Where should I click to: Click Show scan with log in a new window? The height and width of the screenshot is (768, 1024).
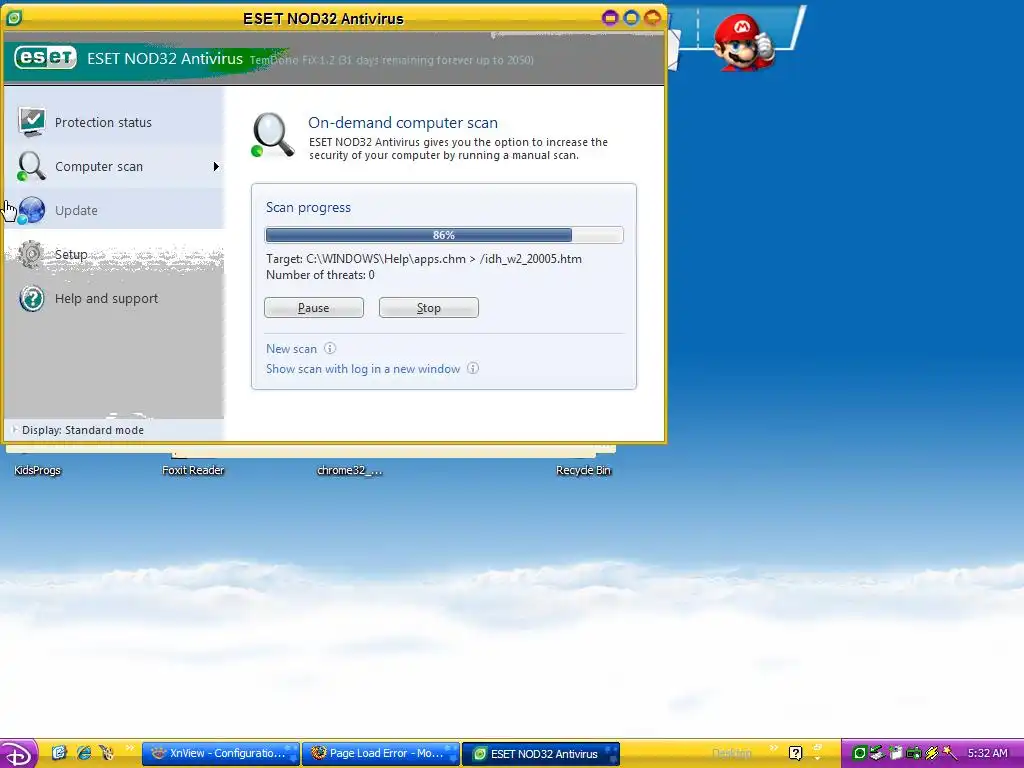[x=363, y=369]
